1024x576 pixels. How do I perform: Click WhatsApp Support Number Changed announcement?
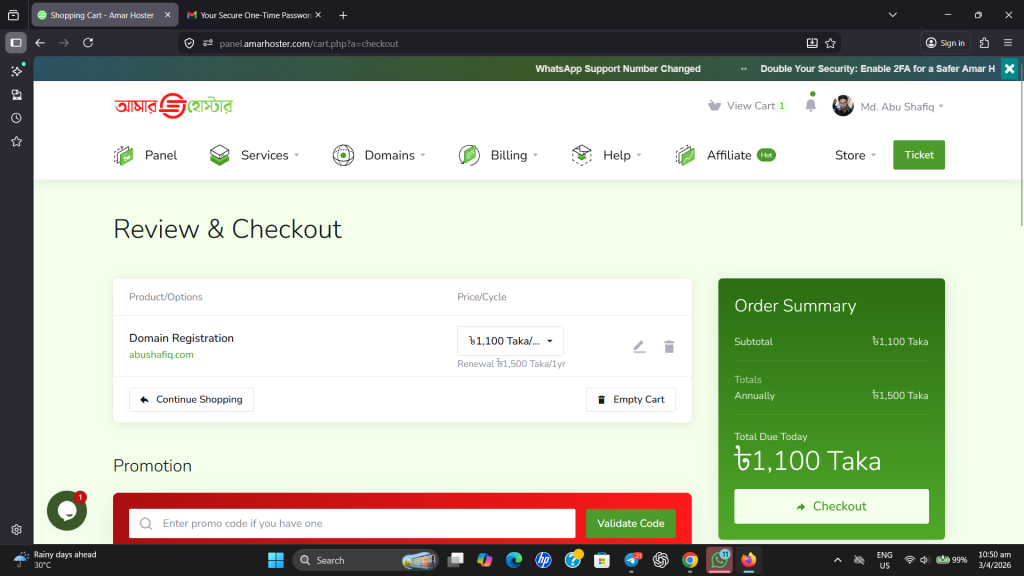(618, 69)
